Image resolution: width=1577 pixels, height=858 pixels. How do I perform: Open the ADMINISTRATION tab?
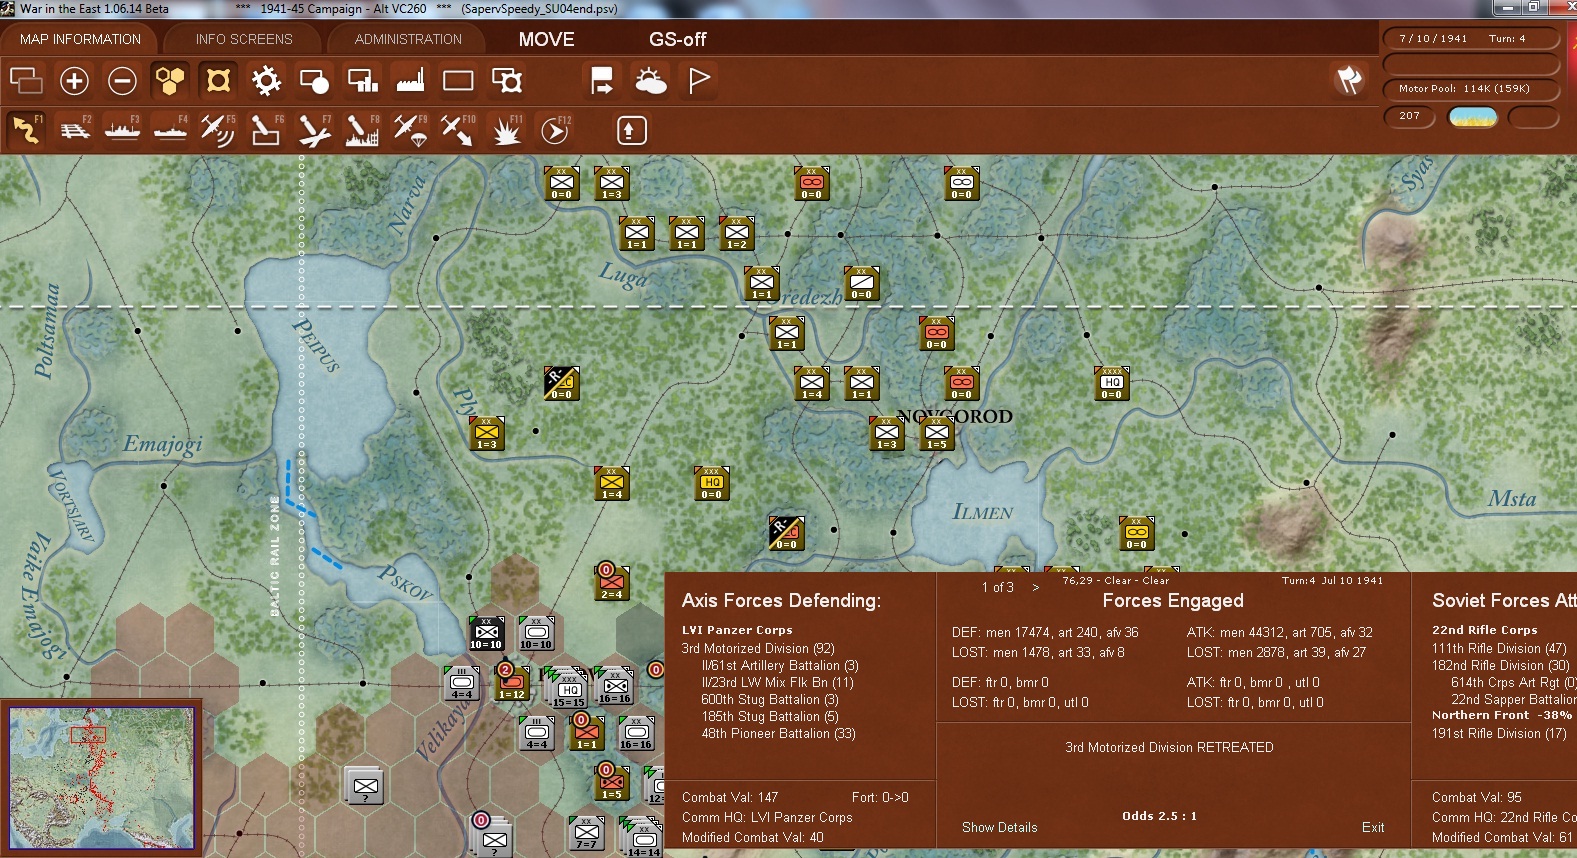[408, 39]
